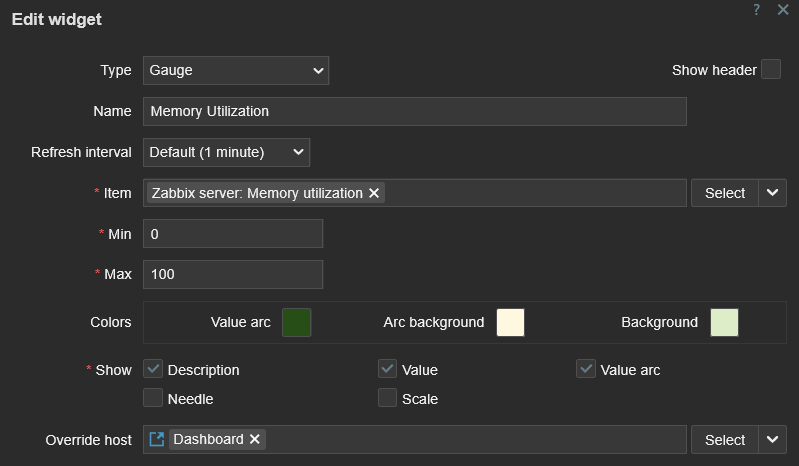Click the Name field with Memory Utilization

[x=415, y=111]
